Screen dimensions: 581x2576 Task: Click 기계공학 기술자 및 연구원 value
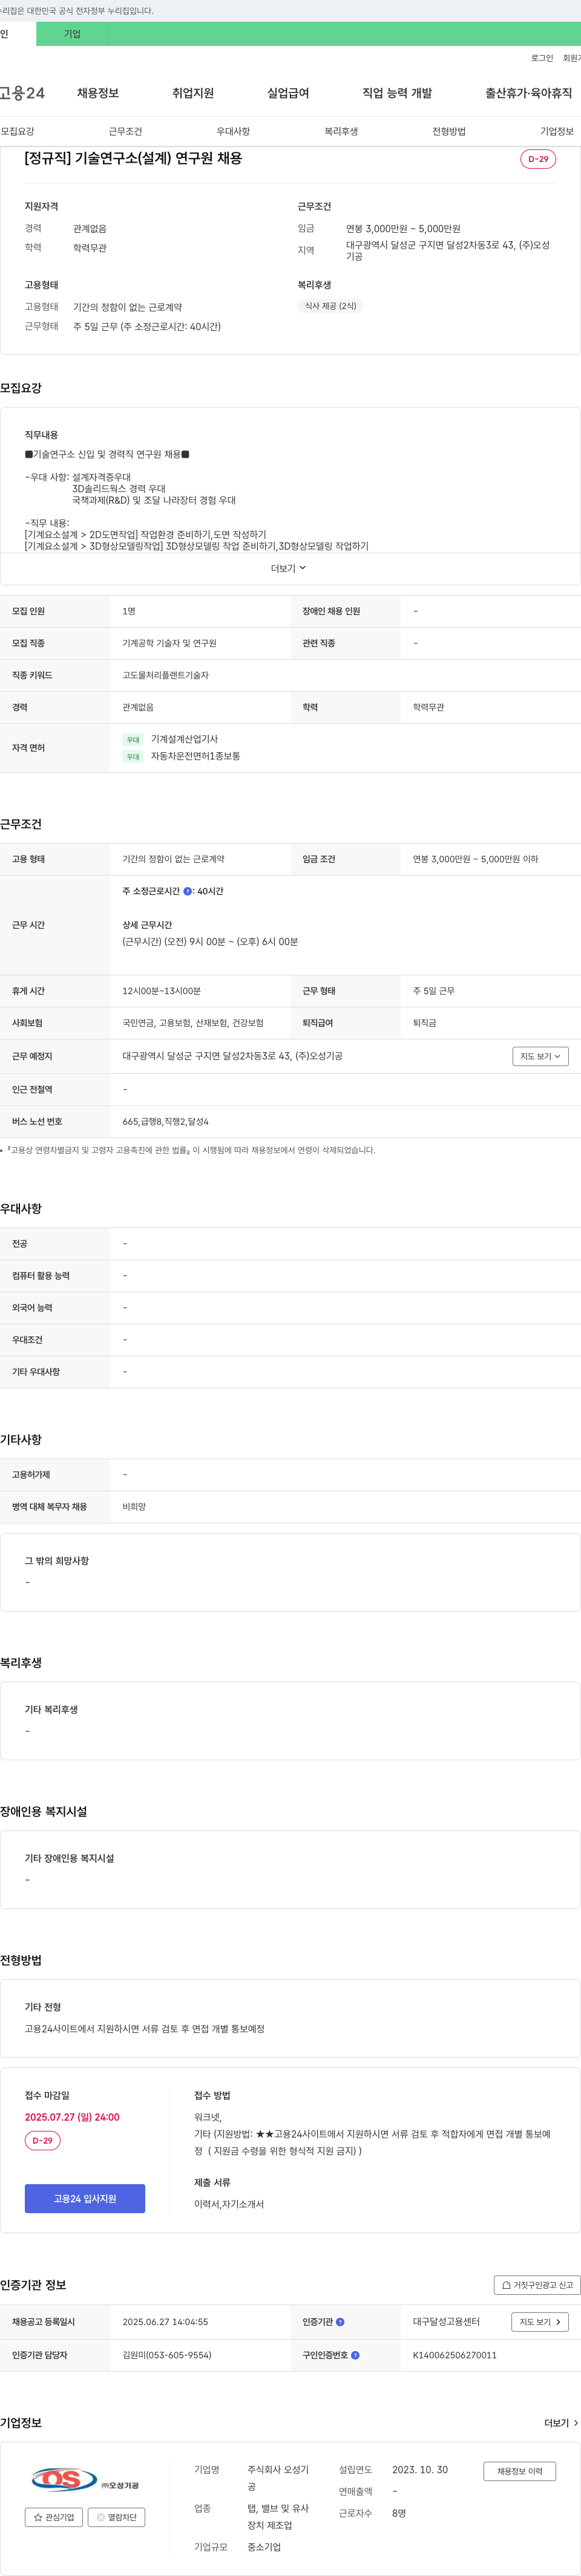(169, 643)
